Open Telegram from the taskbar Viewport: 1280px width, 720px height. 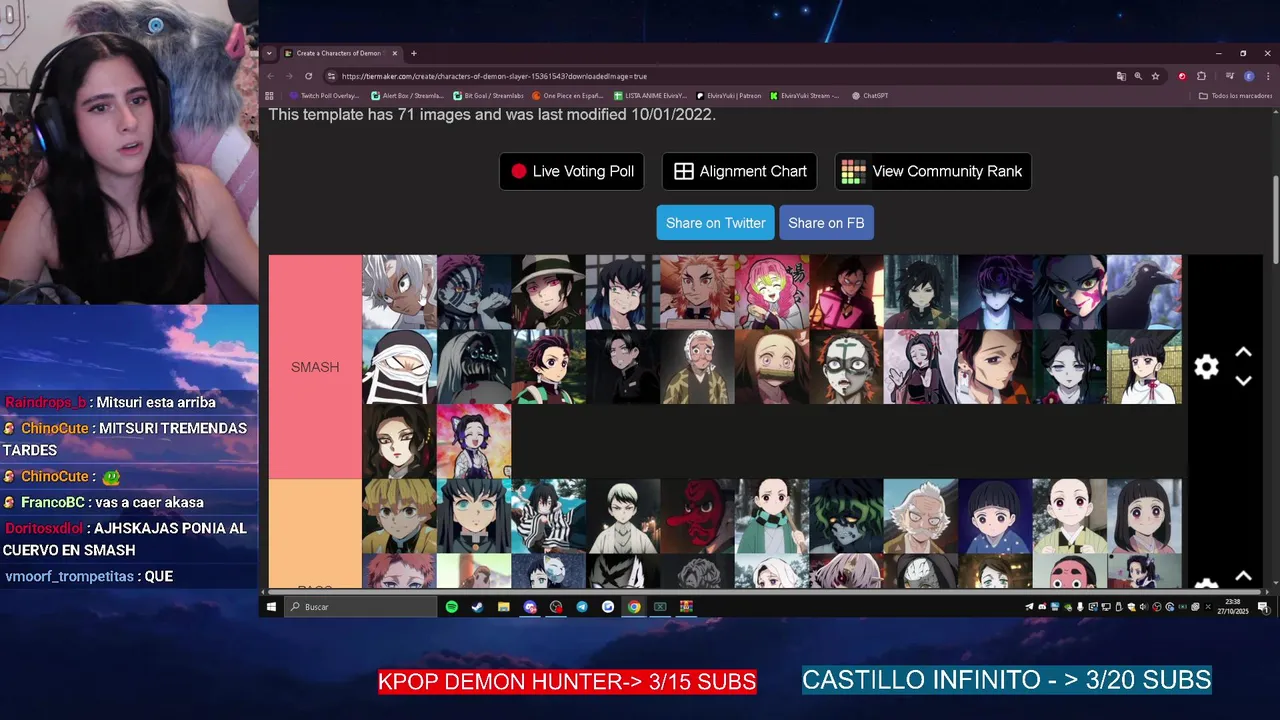point(582,607)
